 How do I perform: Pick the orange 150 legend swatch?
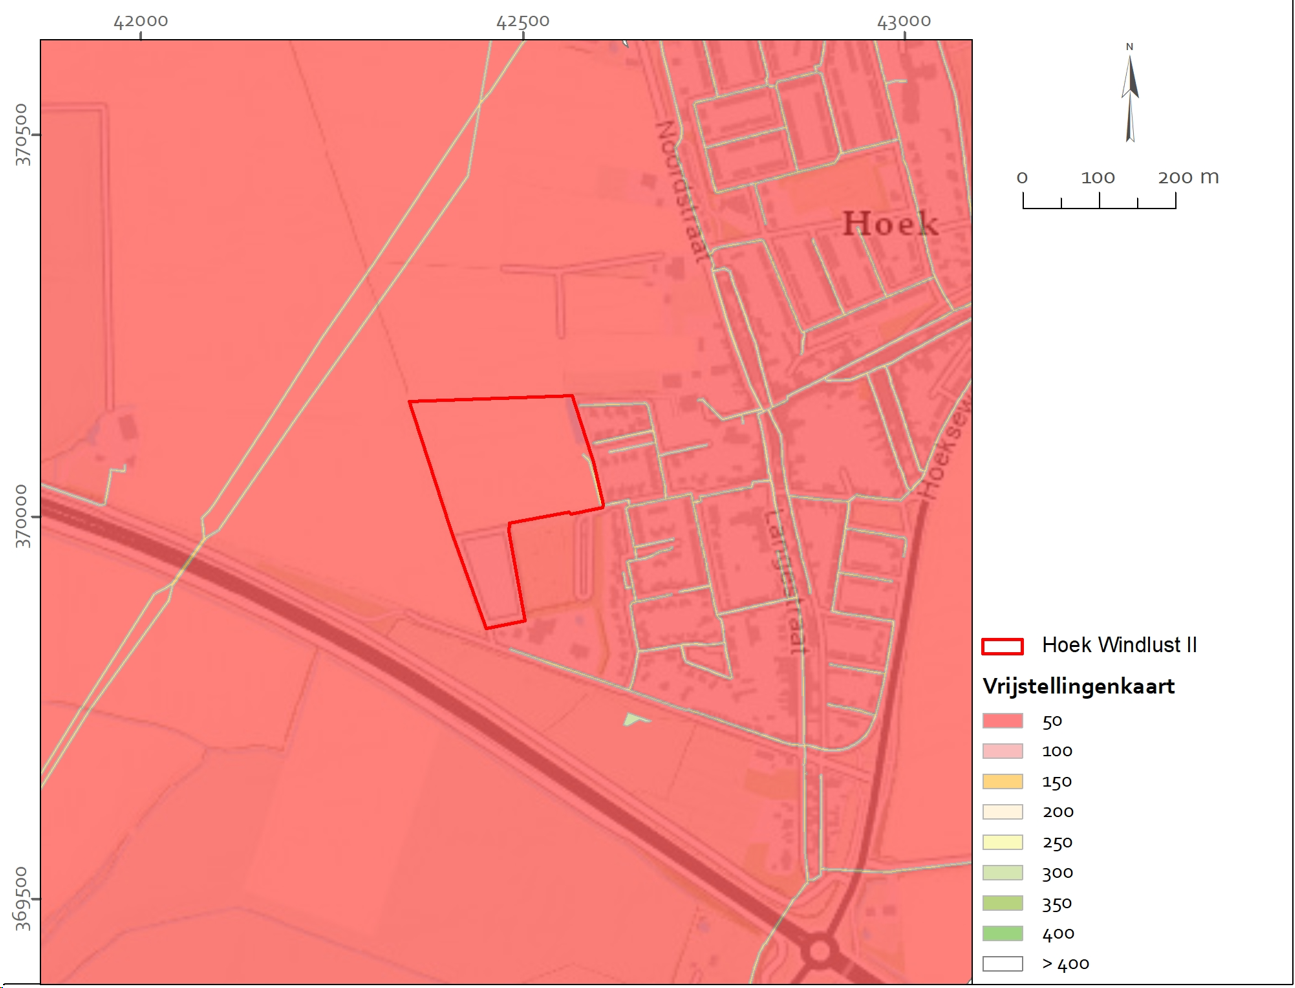[x=1002, y=781]
